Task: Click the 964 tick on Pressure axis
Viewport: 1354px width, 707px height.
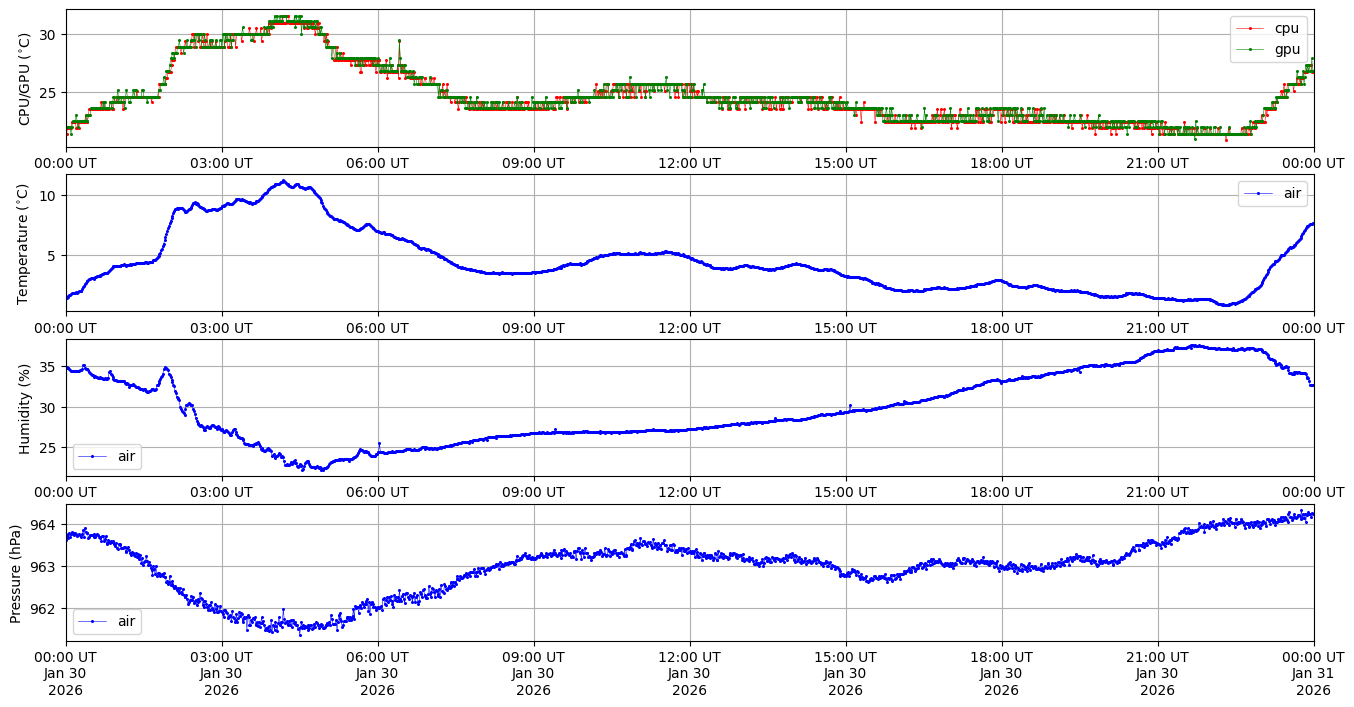Action: [x=46, y=525]
